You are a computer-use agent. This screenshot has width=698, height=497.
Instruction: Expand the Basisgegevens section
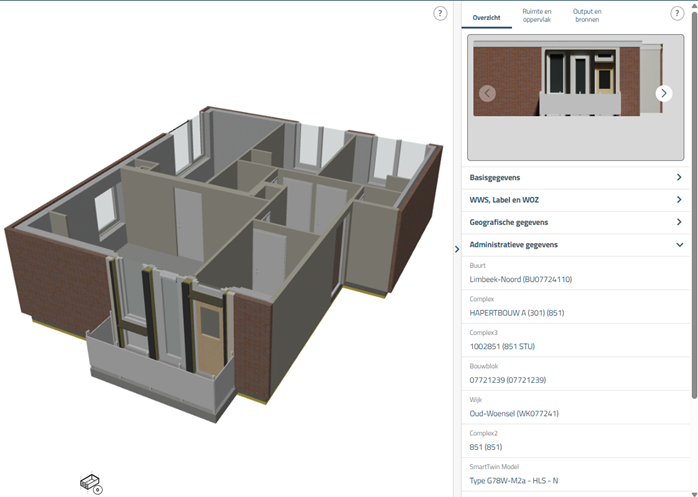tap(575, 178)
